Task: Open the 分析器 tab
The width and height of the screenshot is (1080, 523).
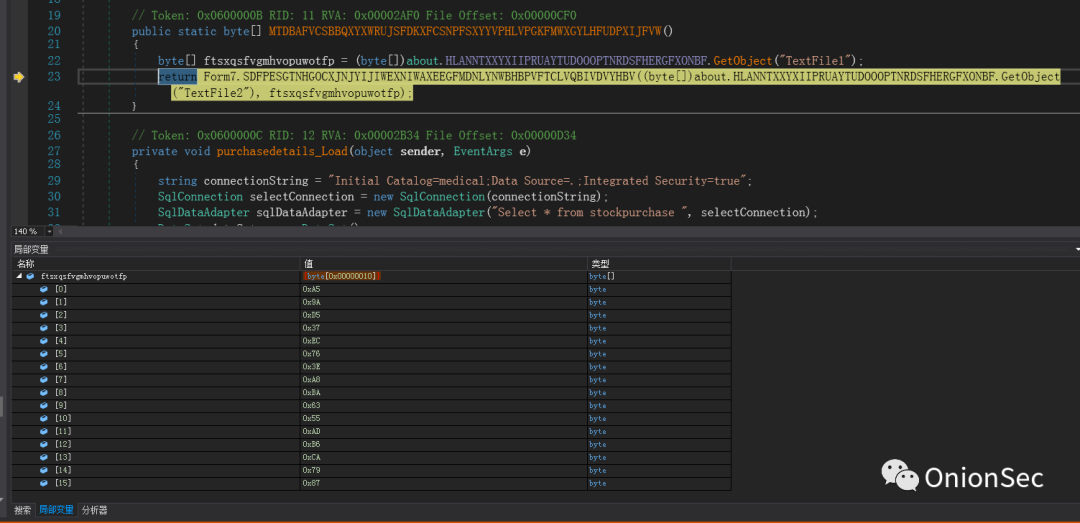Action: (94, 511)
